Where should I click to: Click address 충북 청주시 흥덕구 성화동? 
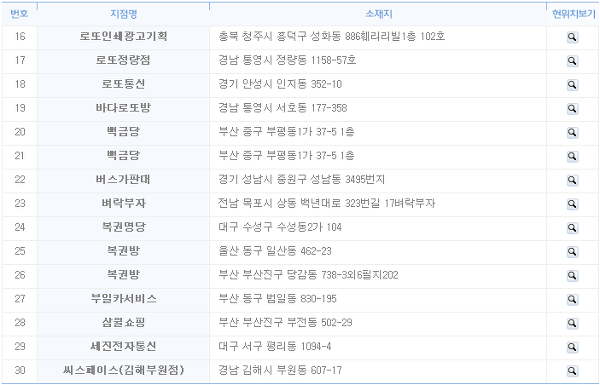[x=331, y=36]
